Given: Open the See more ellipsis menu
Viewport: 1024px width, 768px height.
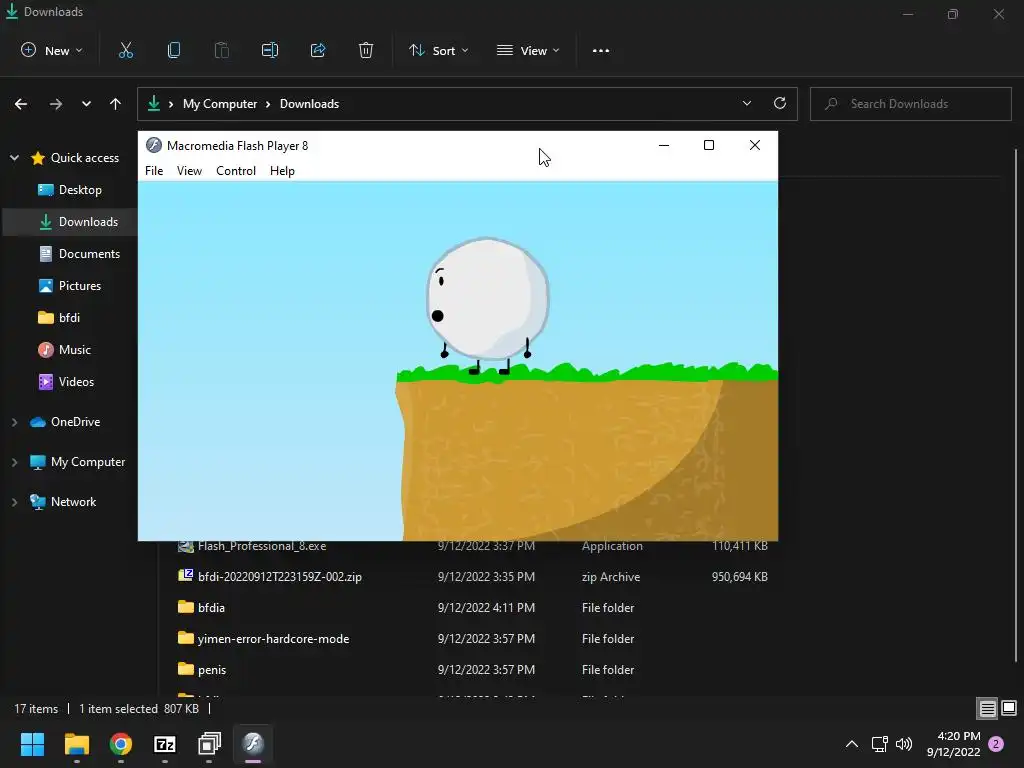Looking at the screenshot, I should click(x=601, y=50).
